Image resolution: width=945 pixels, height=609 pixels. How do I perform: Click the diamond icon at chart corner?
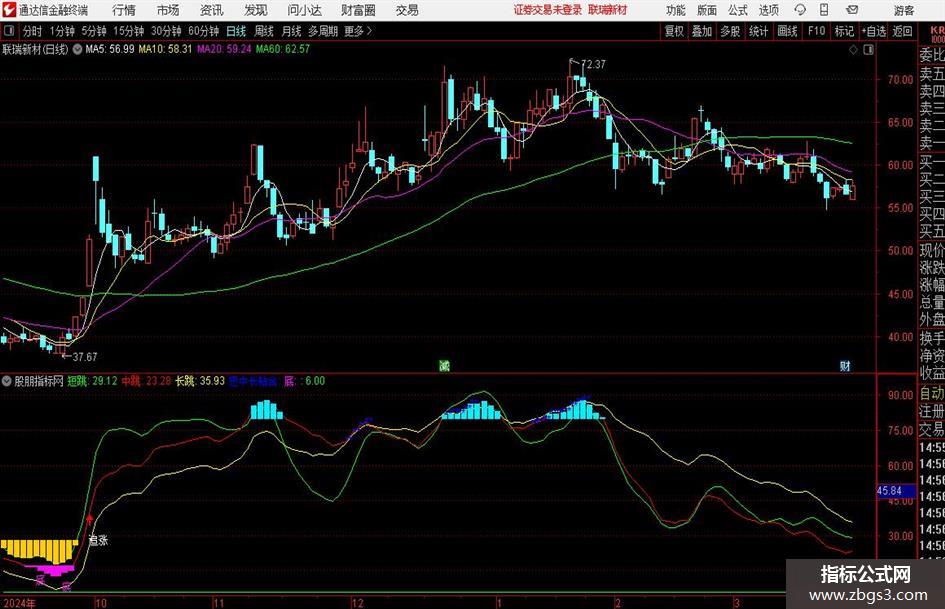[x=853, y=50]
